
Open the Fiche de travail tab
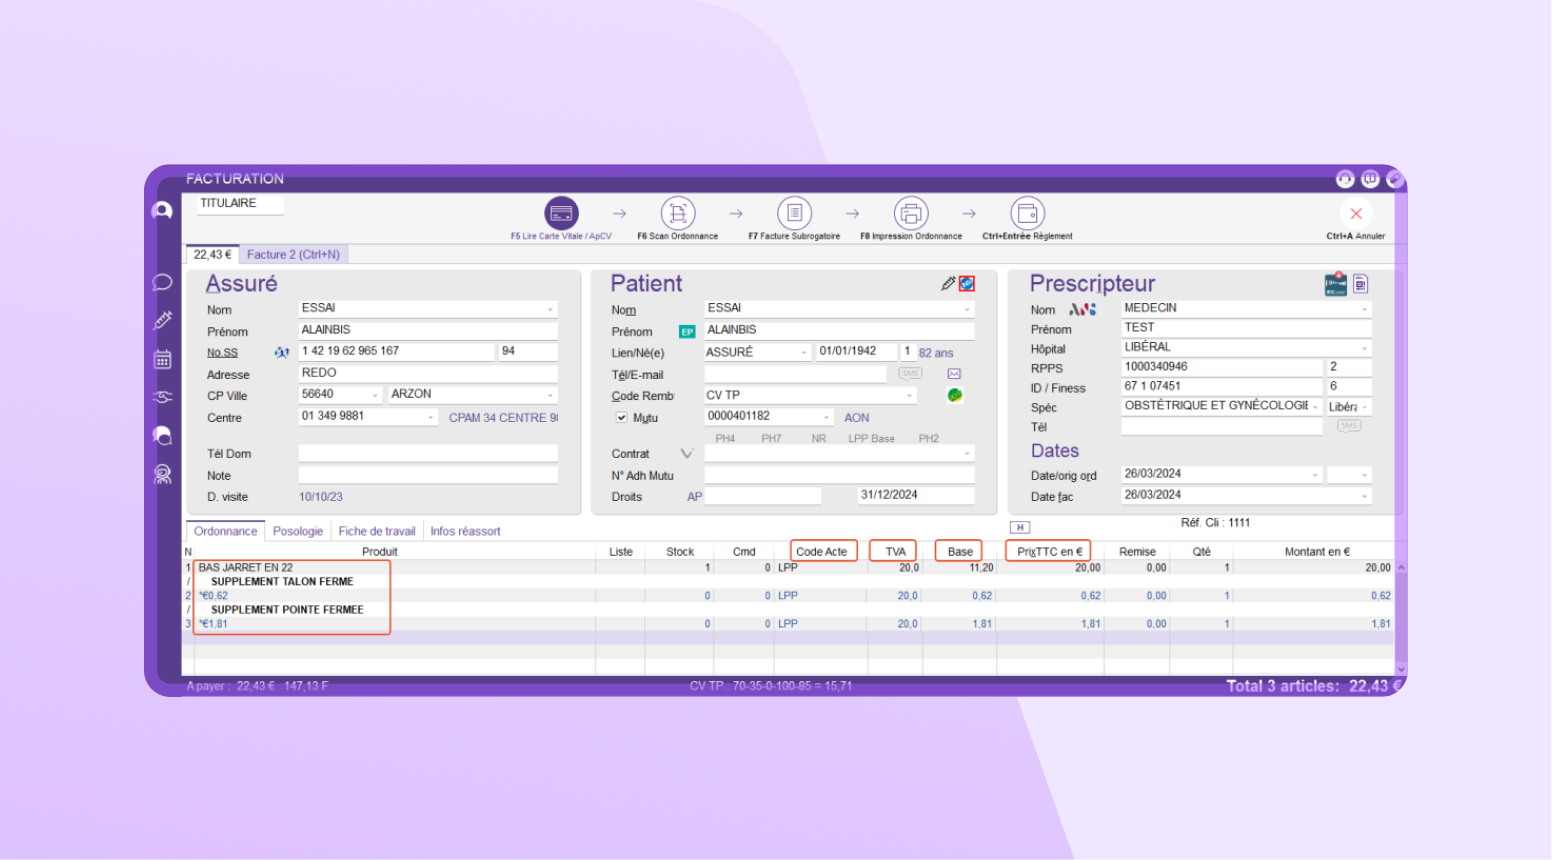coord(376,531)
